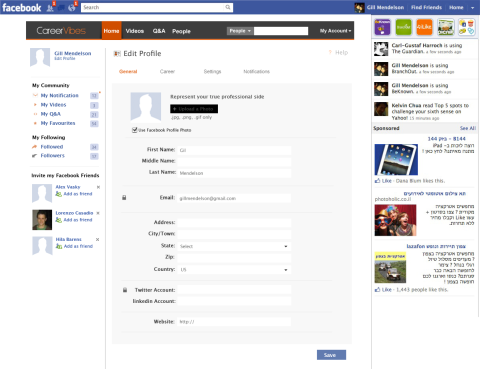Open Facebook friend requests icon
Viewport: 480px width, 369px height.
(50, 8)
